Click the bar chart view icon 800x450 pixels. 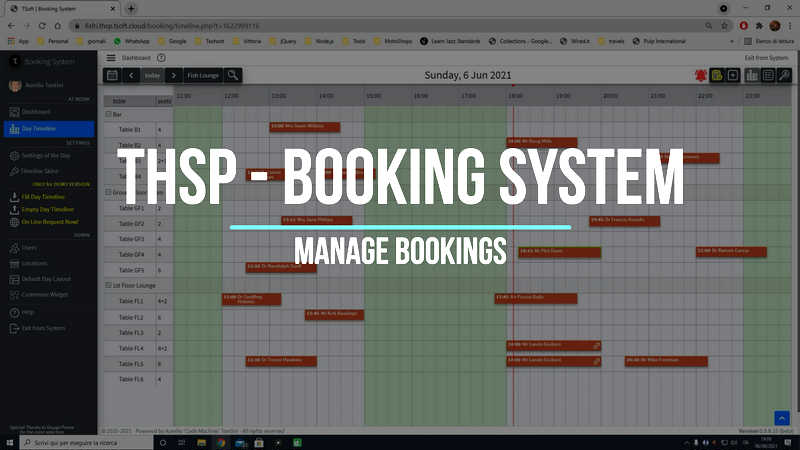pyautogui.click(x=752, y=75)
